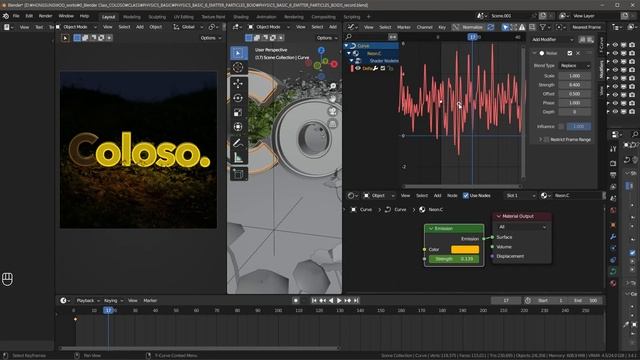Open the Render properties tab
Viewport: 640px width, 360px height.
coord(613,163)
